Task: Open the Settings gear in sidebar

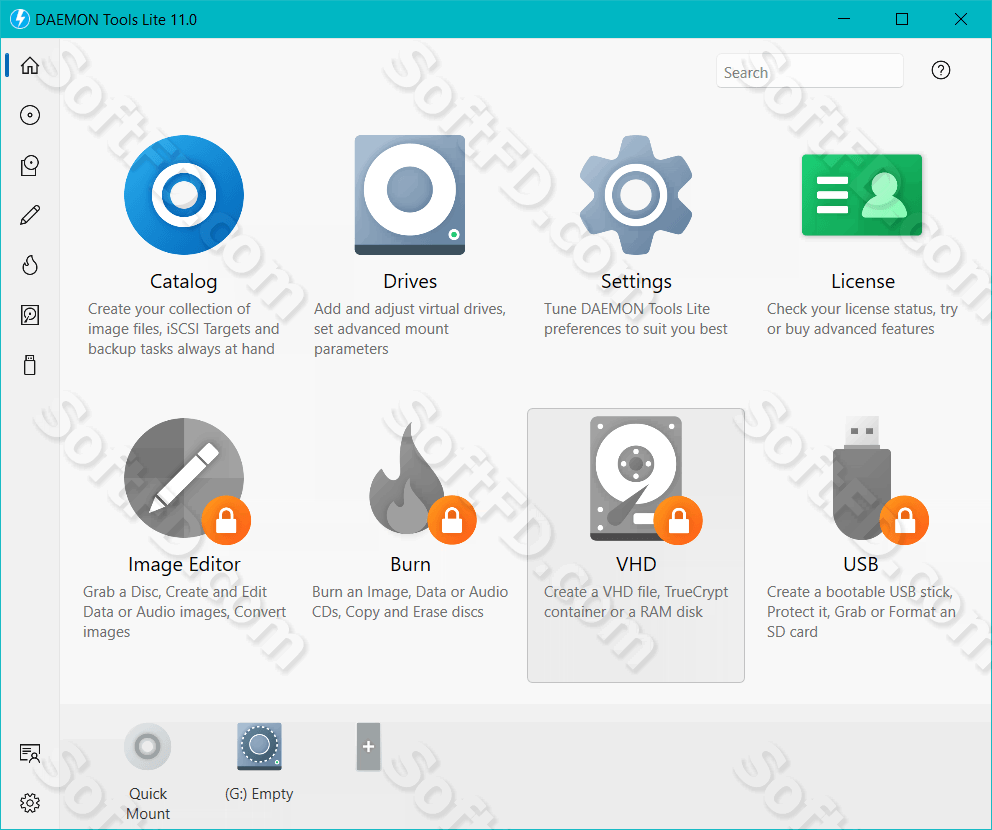Action: (x=30, y=803)
